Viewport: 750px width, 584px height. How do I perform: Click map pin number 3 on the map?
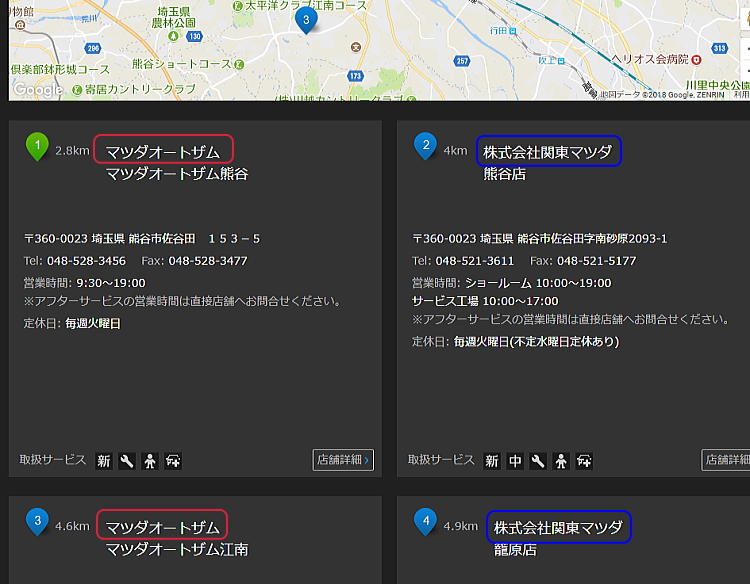306,20
